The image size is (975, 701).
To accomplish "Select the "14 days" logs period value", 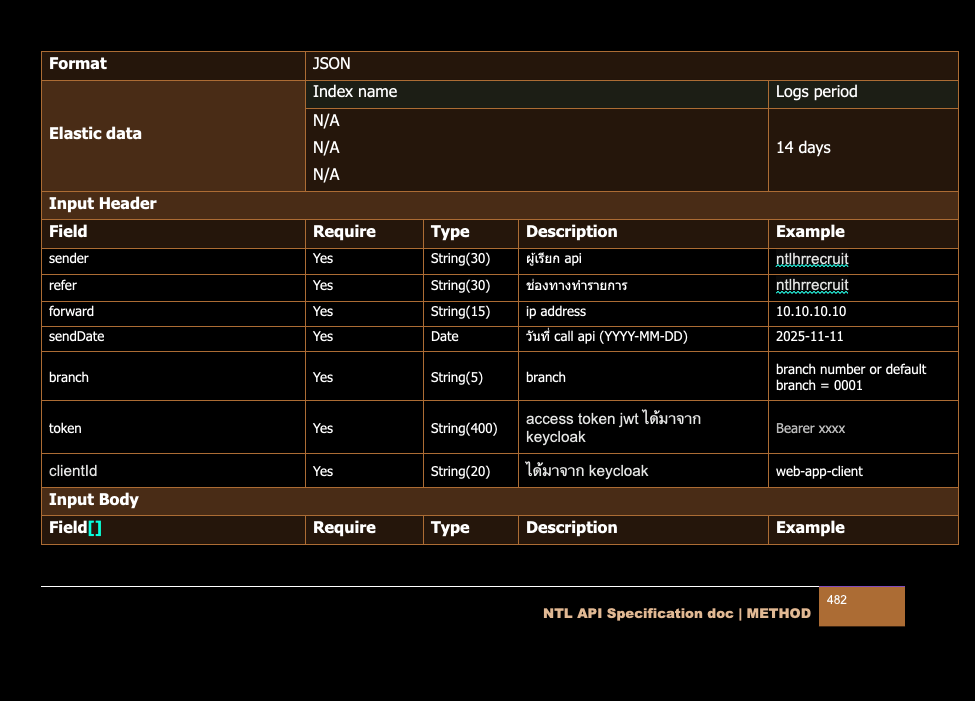I will pyautogui.click(x=803, y=148).
